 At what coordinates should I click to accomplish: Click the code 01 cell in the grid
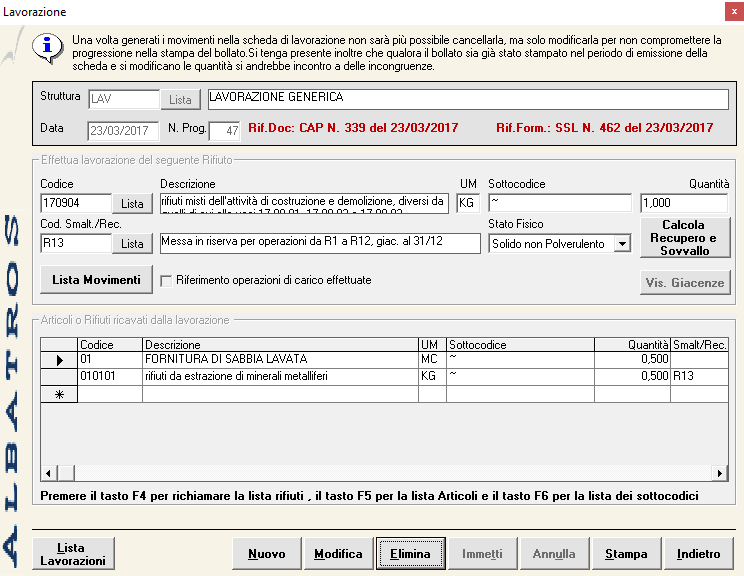click(110, 360)
